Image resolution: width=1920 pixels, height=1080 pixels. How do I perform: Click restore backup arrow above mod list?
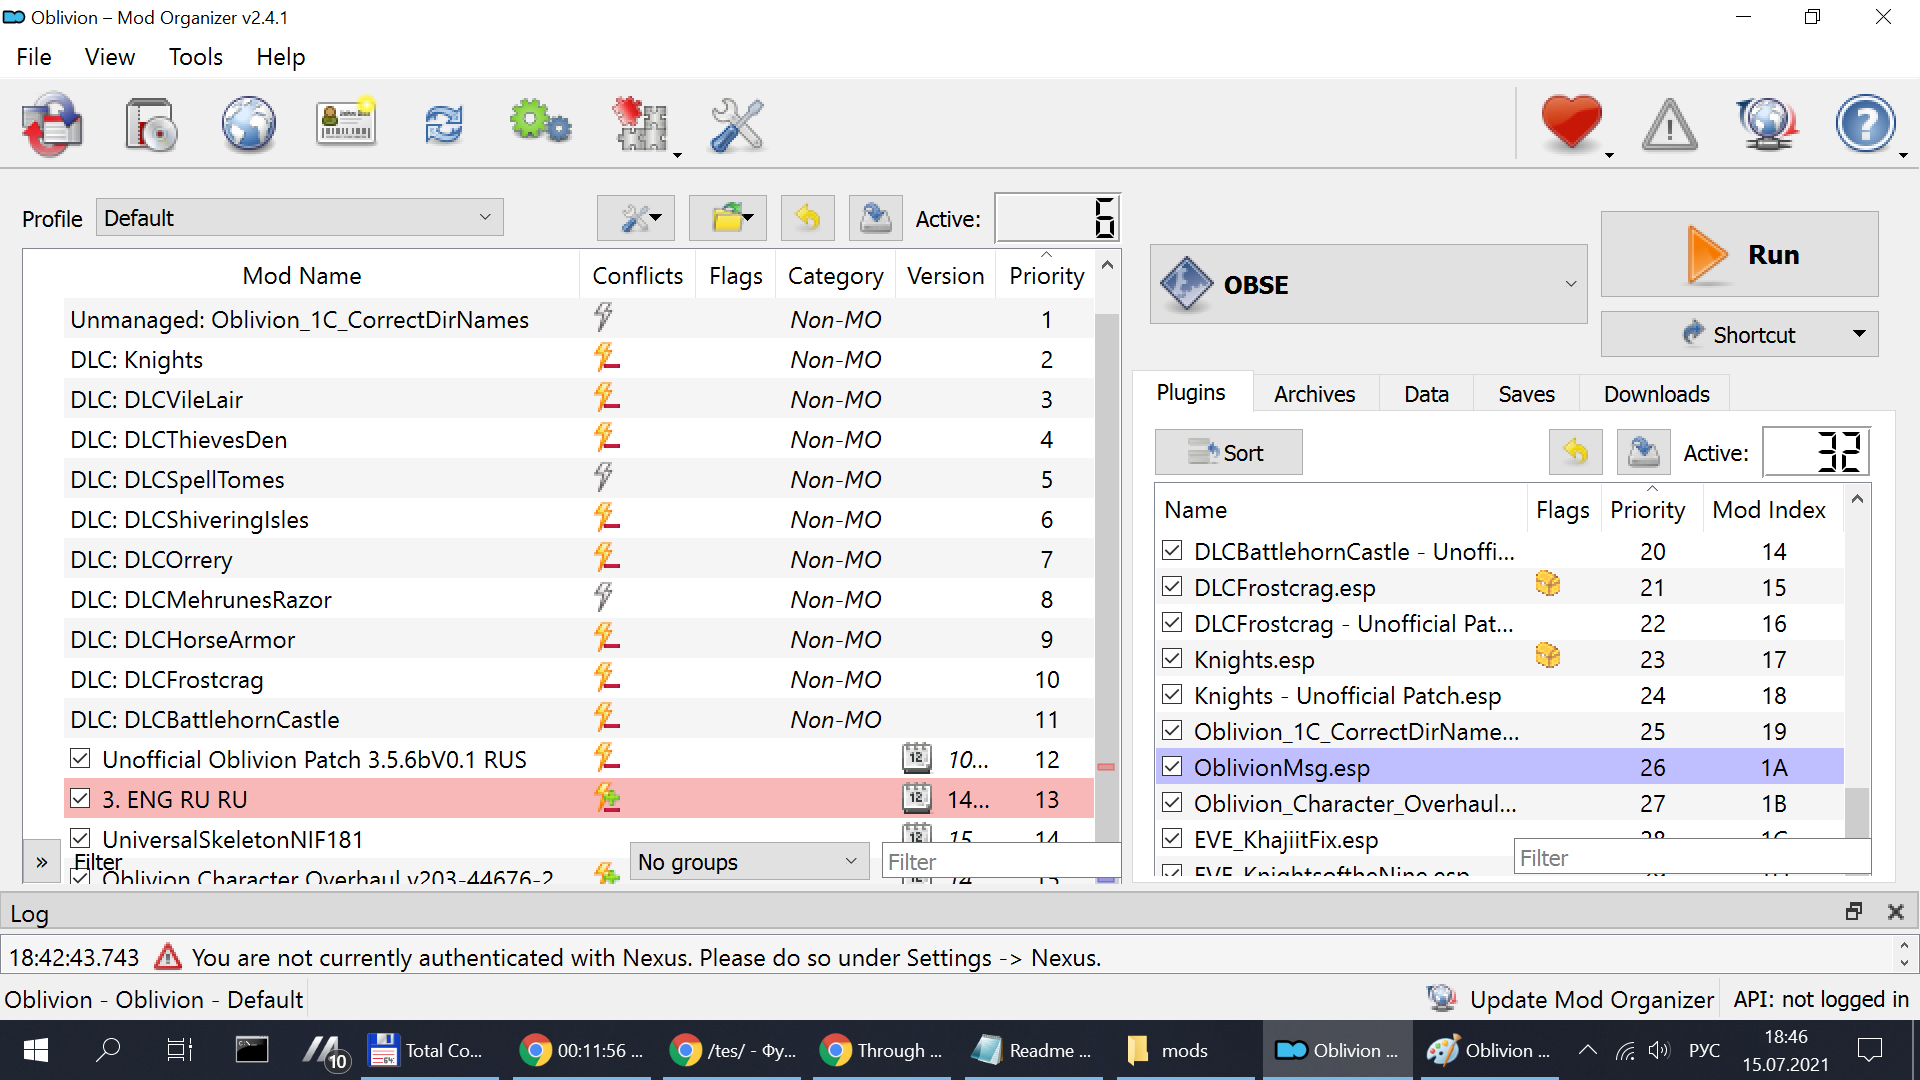coord(808,218)
